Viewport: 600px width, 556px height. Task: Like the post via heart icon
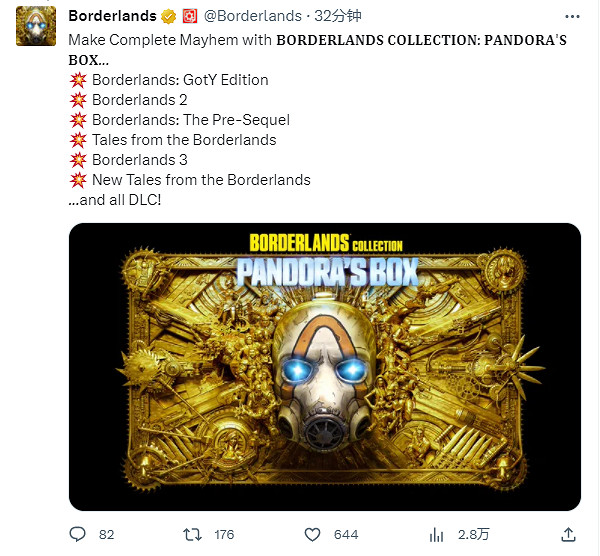click(x=312, y=535)
